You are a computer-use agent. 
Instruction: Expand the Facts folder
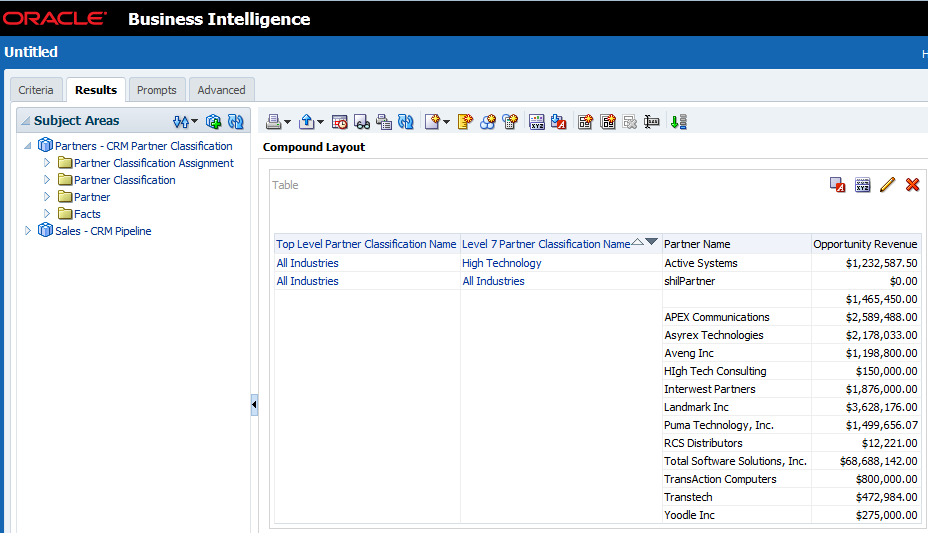click(x=47, y=214)
